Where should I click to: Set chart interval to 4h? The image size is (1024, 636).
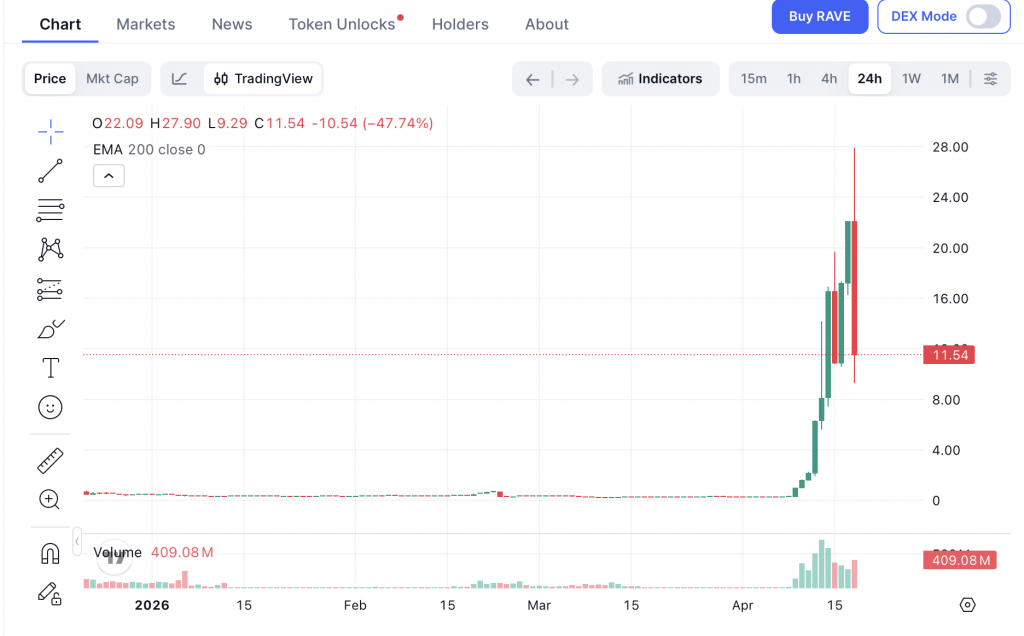tap(829, 79)
